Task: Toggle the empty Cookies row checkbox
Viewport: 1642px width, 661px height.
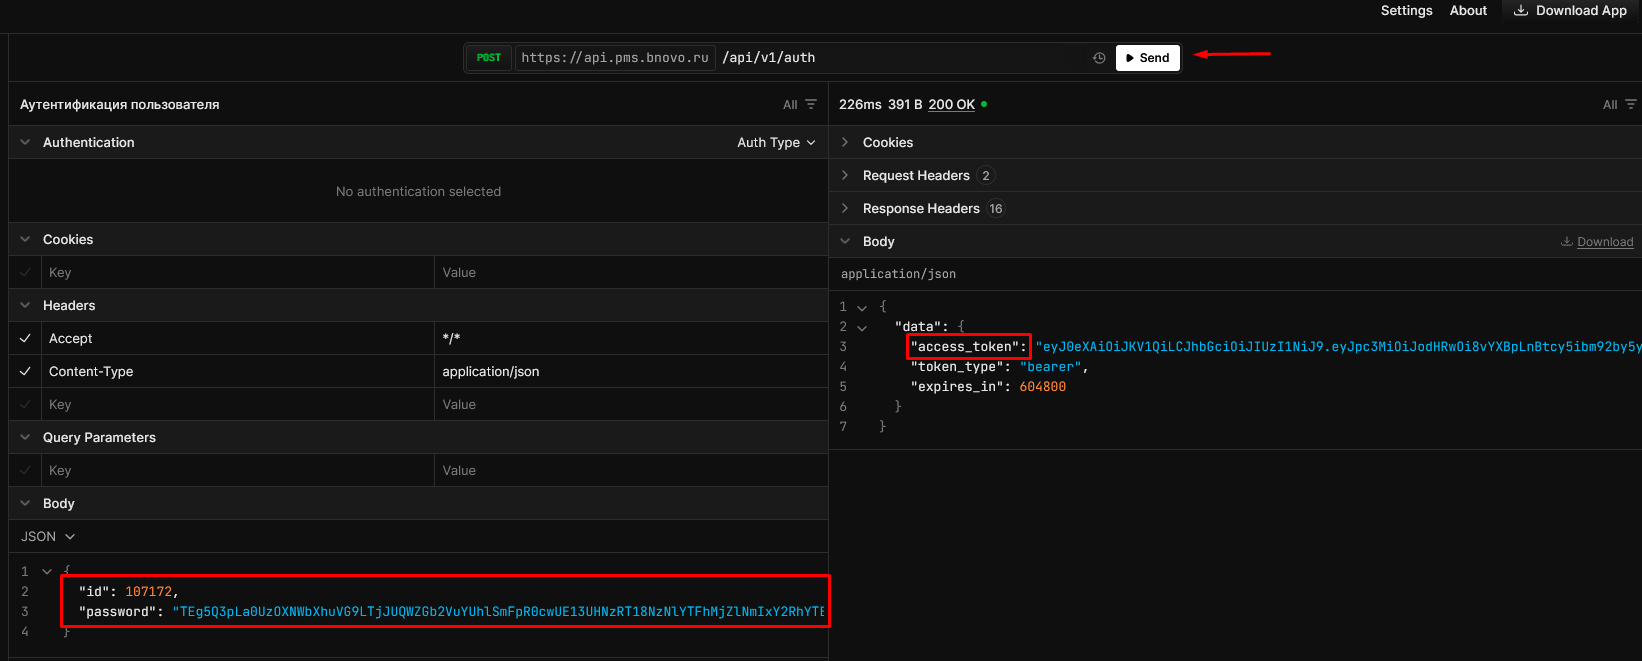Action: [x=25, y=272]
